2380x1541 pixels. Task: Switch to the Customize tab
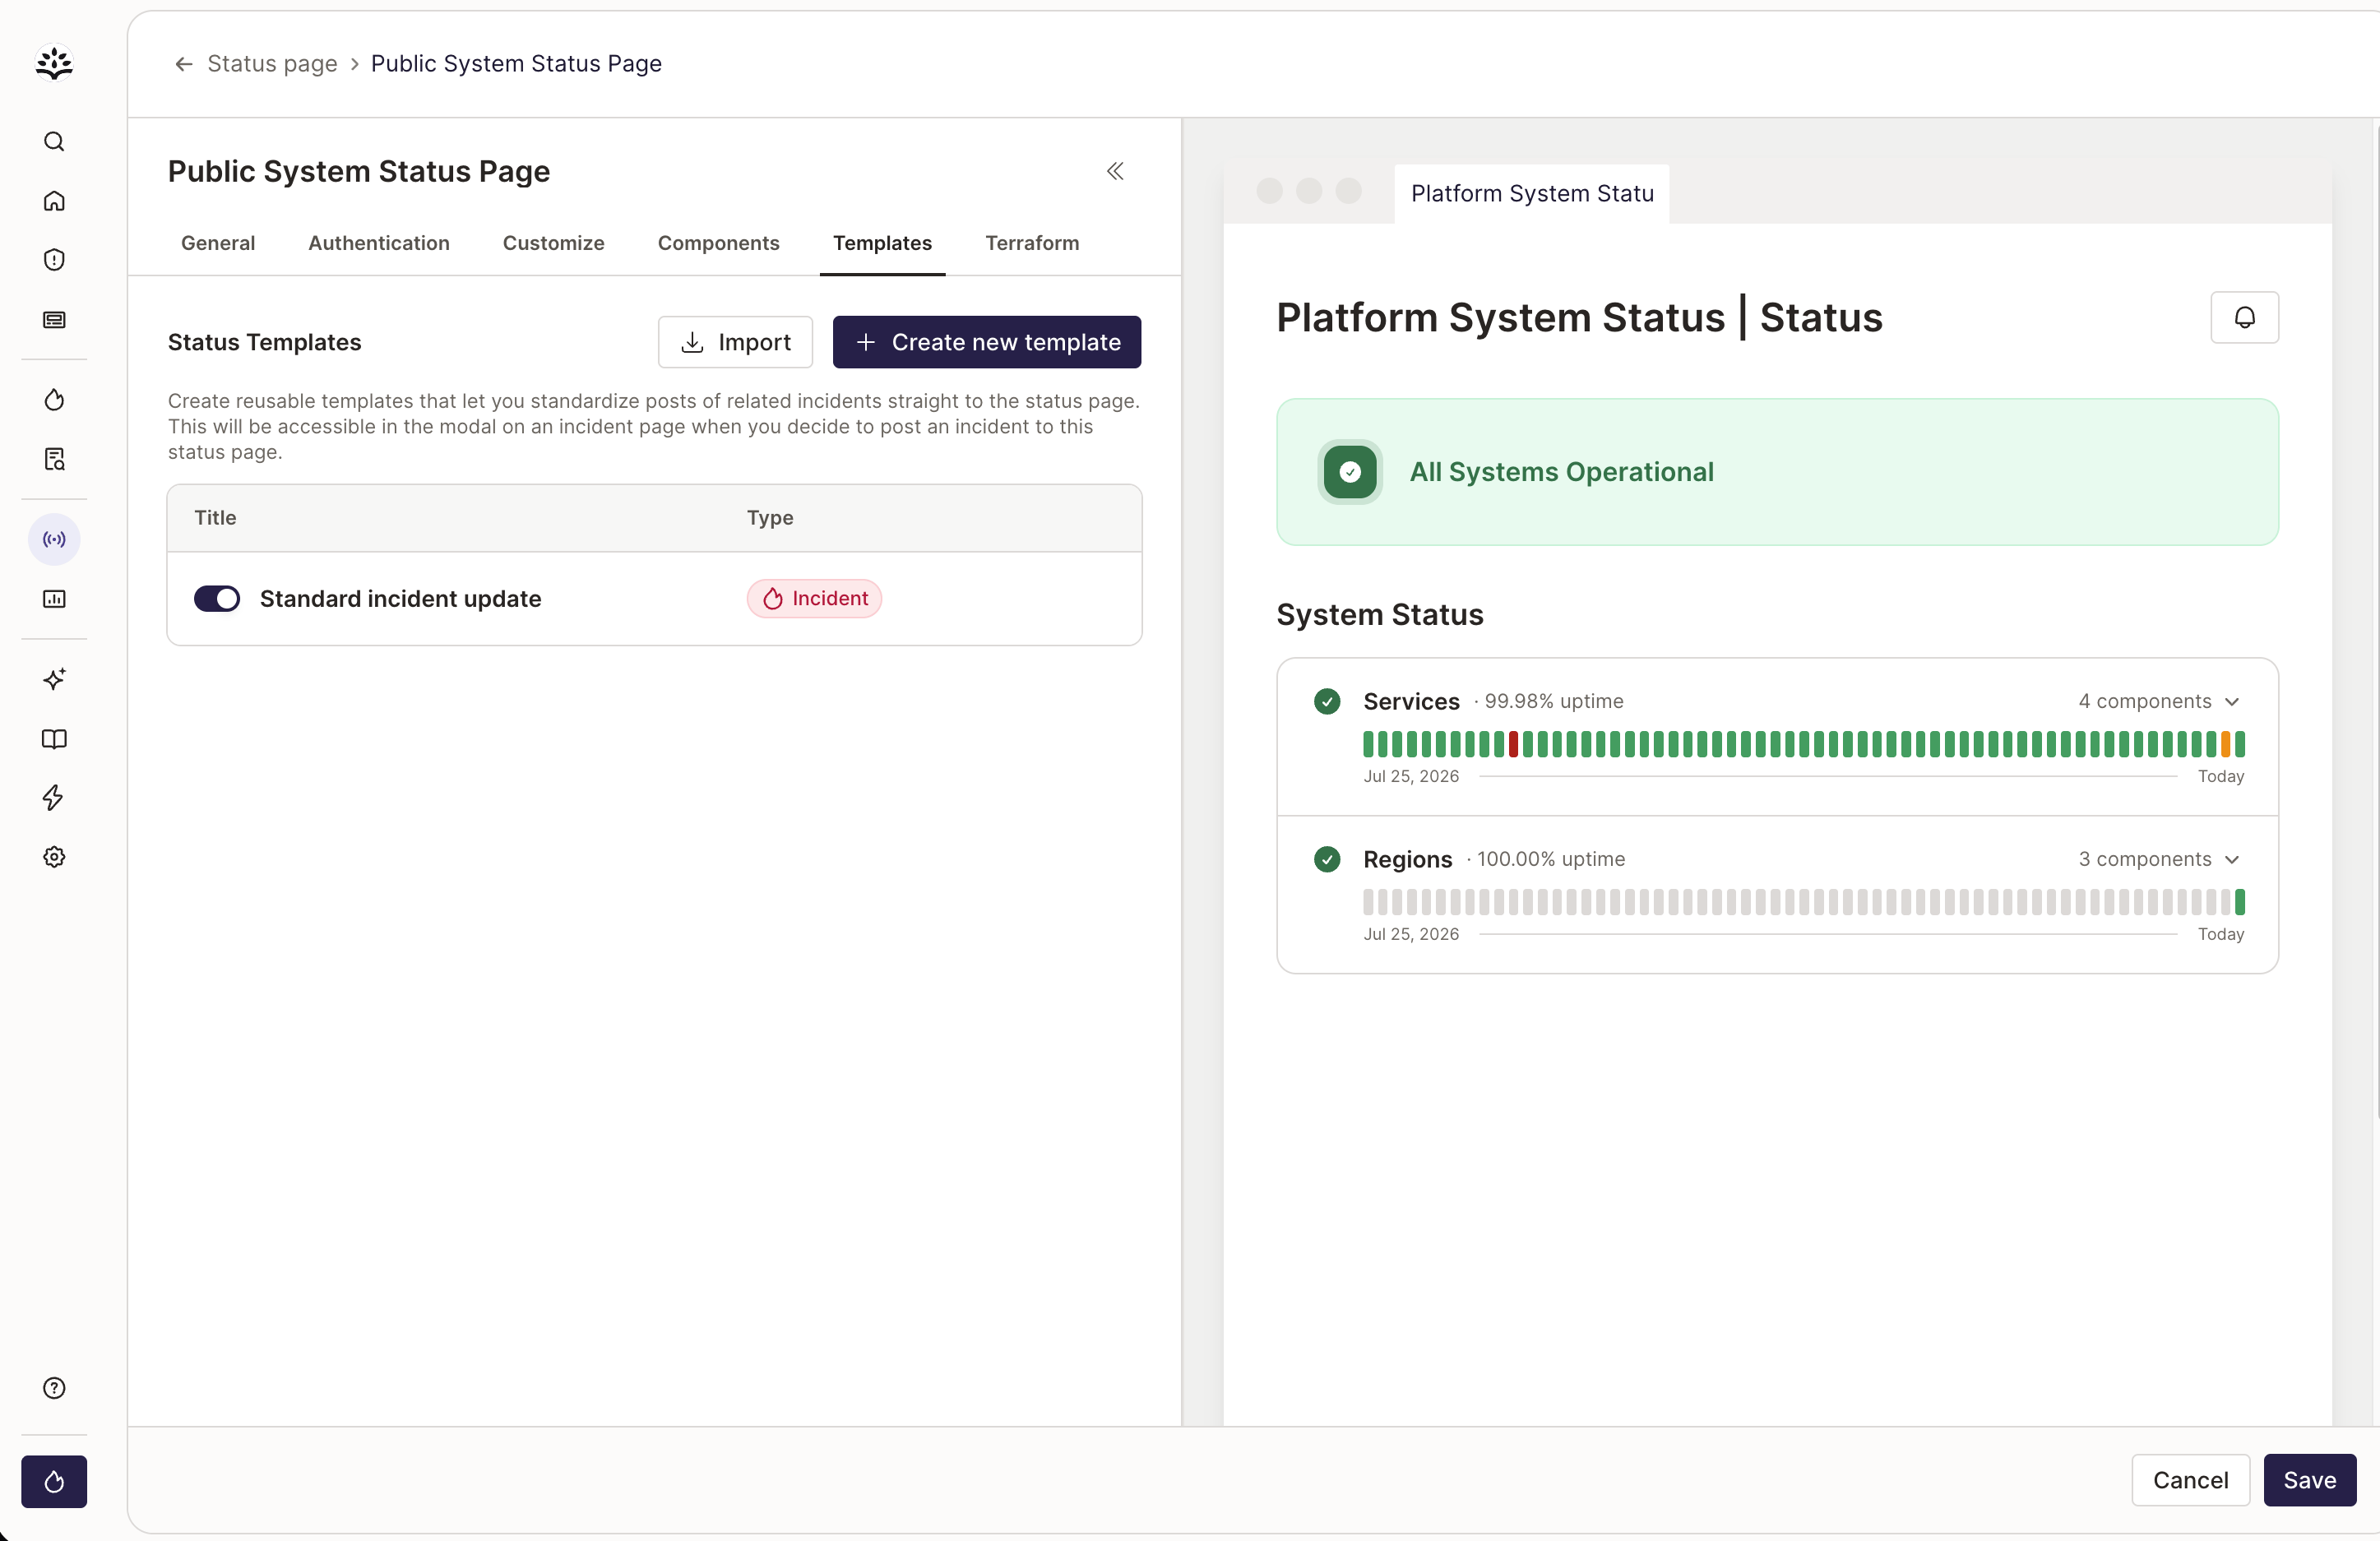tap(553, 243)
